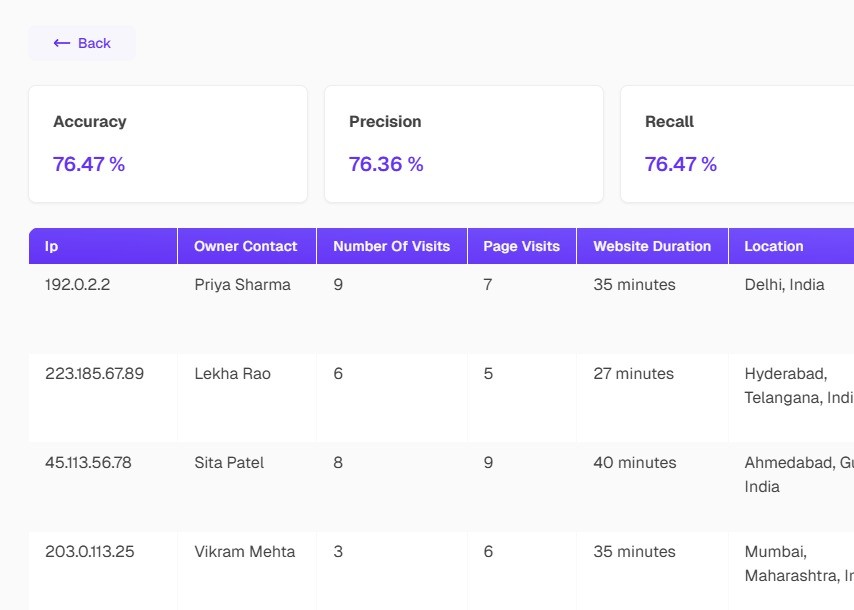Image resolution: width=854 pixels, height=610 pixels.
Task: Click the Lekha Rao contact cell
Action: 247,398
